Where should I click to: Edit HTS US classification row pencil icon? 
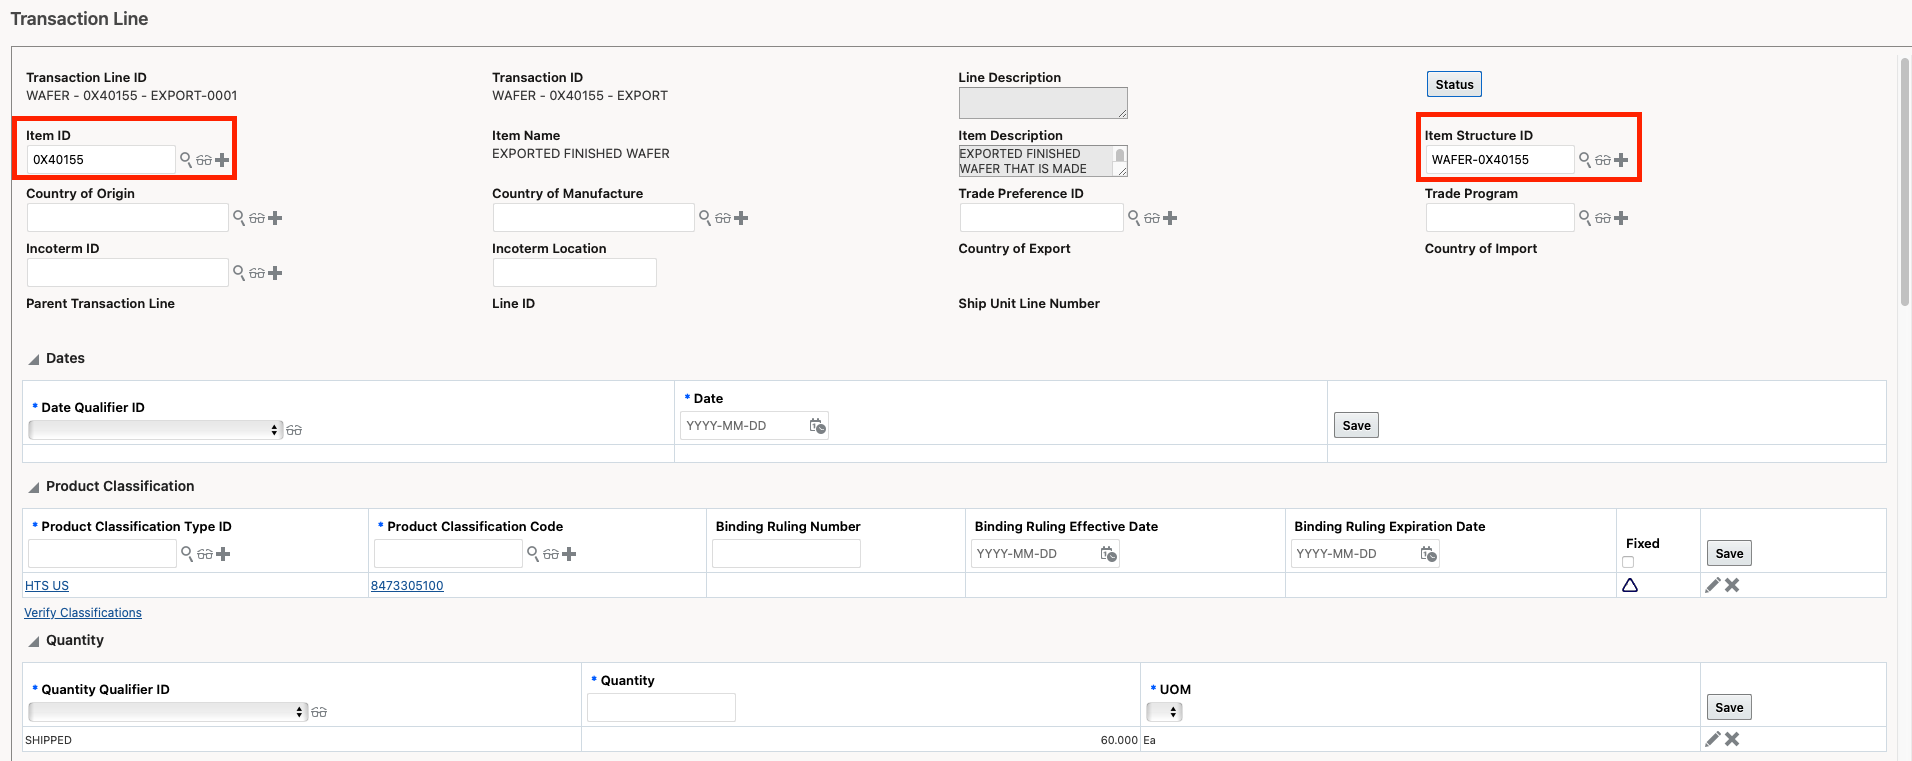(x=1713, y=585)
